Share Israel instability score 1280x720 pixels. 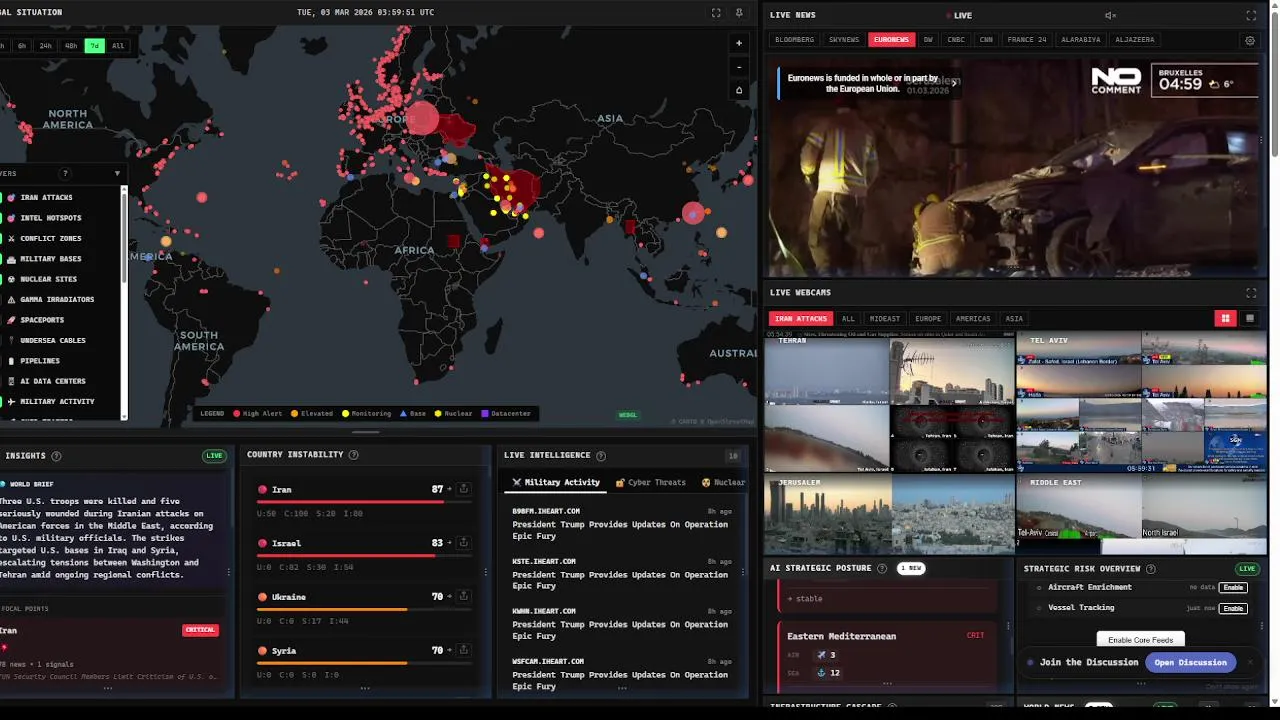(x=464, y=543)
